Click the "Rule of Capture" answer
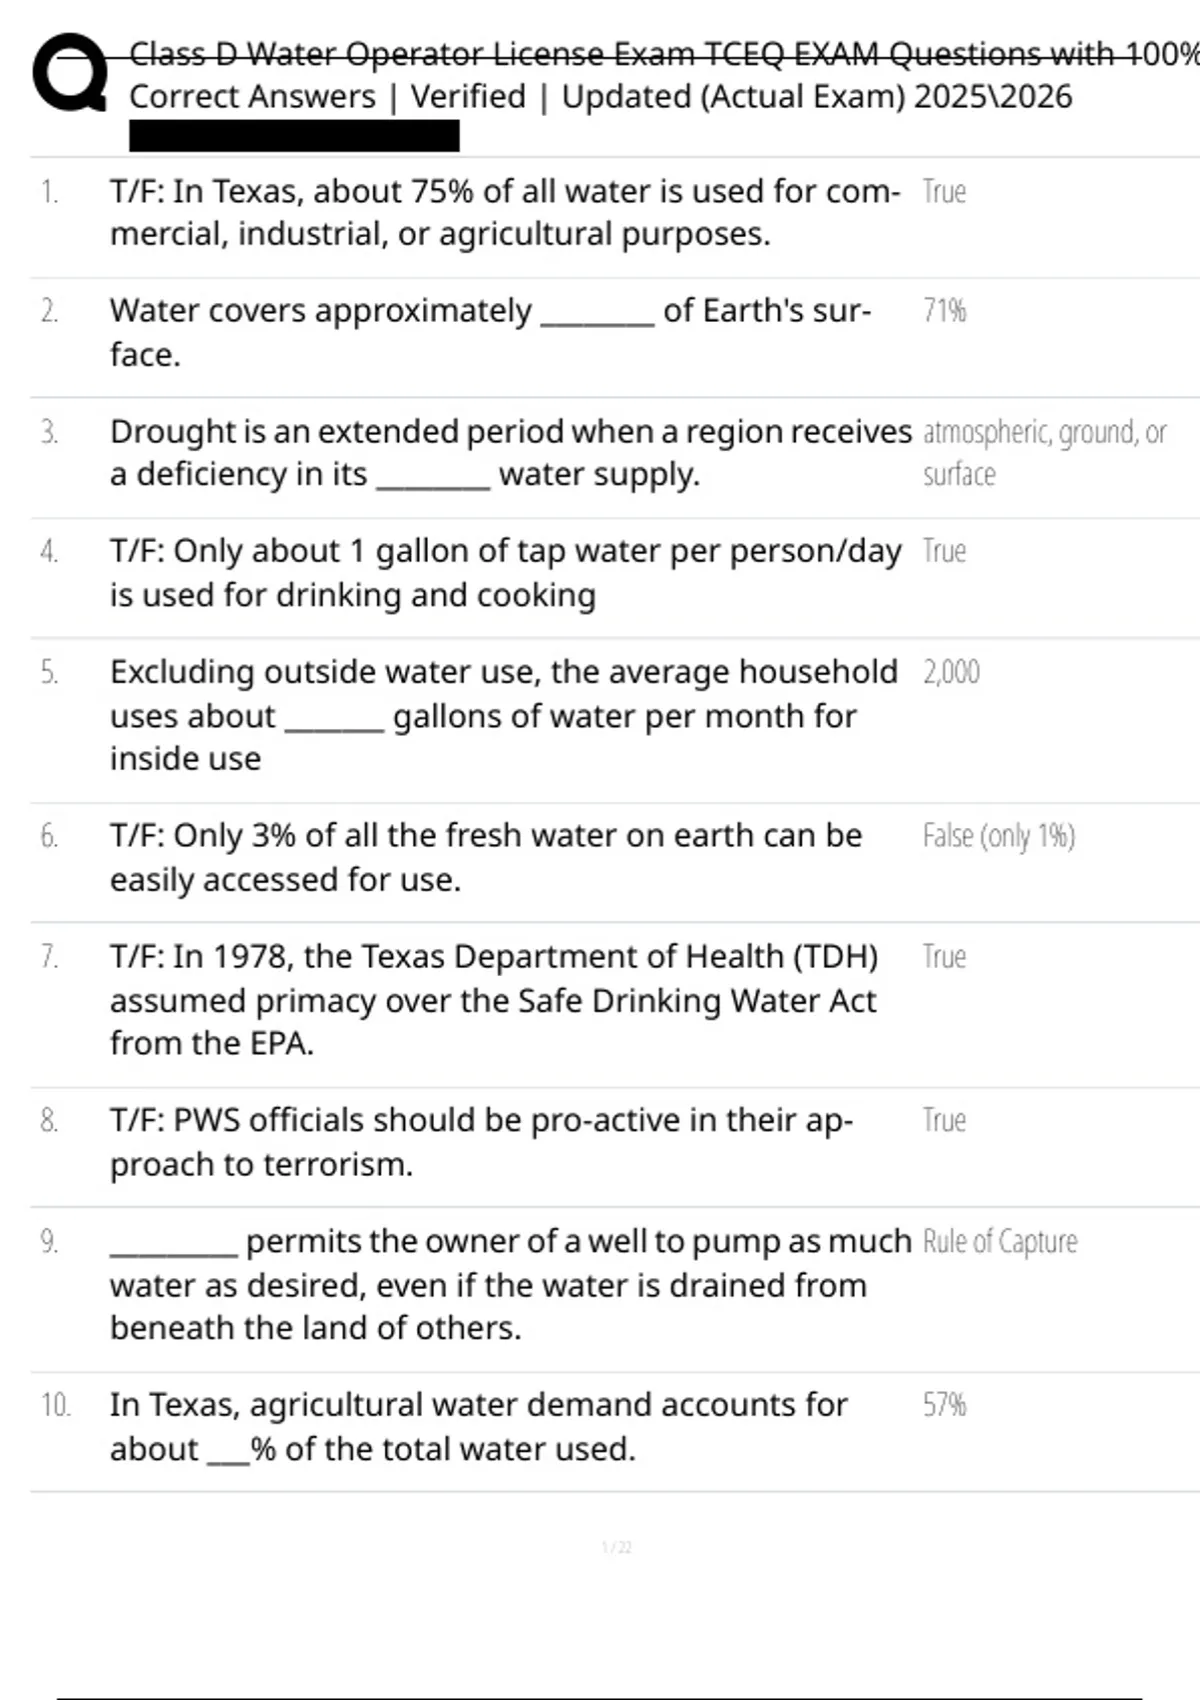Image resolution: width=1200 pixels, height=1700 pixels. pos(999,1241)
